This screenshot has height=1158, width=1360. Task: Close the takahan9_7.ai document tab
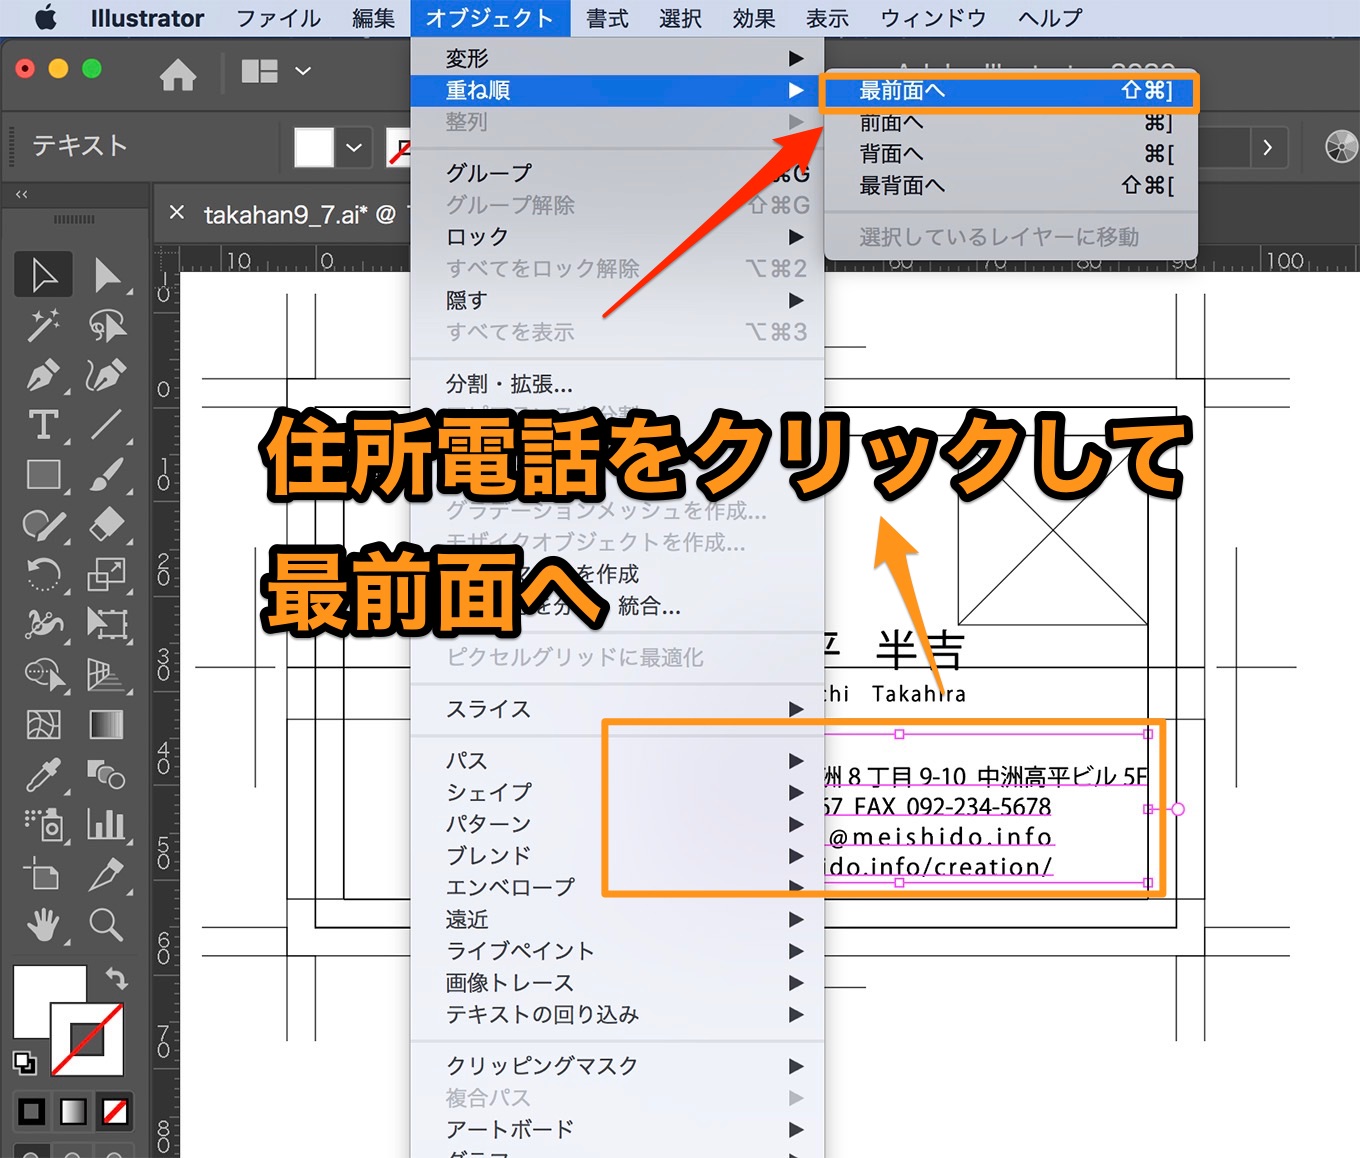click(177, 213)
